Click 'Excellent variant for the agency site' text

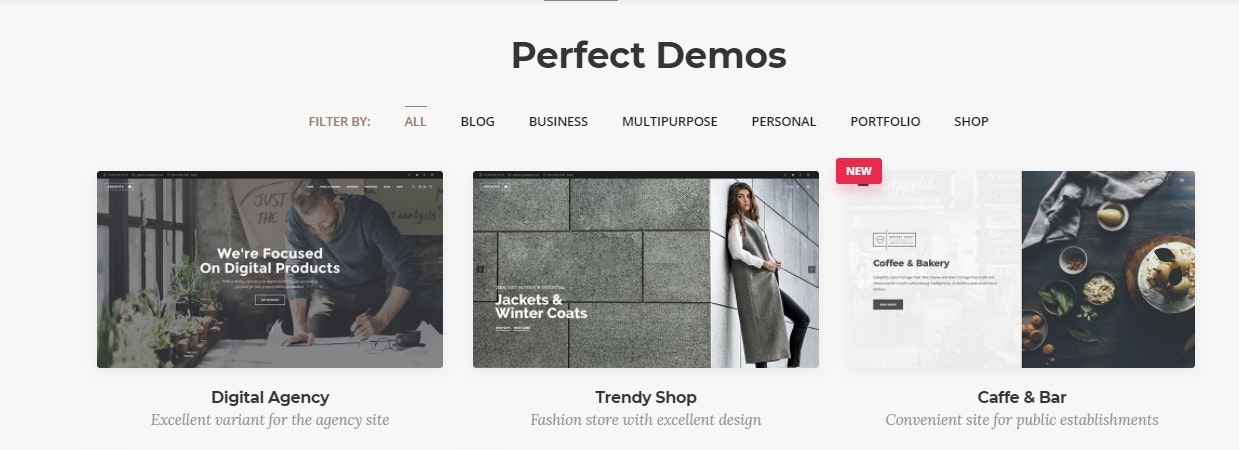point(270,420)
